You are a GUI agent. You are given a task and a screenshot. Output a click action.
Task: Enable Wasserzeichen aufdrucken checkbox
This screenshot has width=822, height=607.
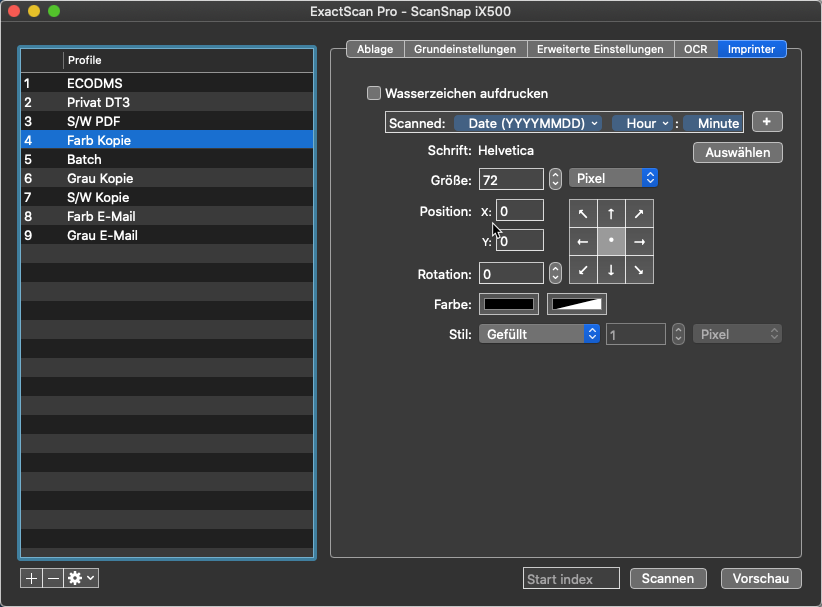point(374,94)
